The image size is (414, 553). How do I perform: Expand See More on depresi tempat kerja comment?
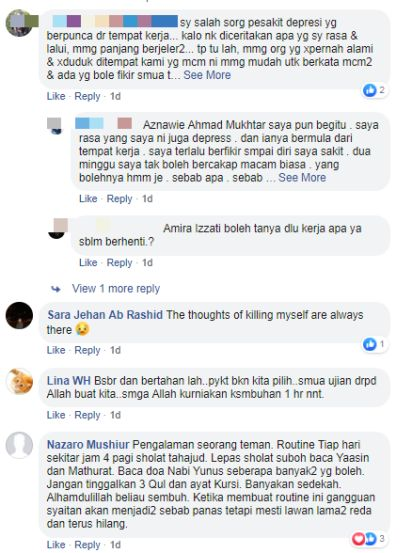[x=207, y=75]
